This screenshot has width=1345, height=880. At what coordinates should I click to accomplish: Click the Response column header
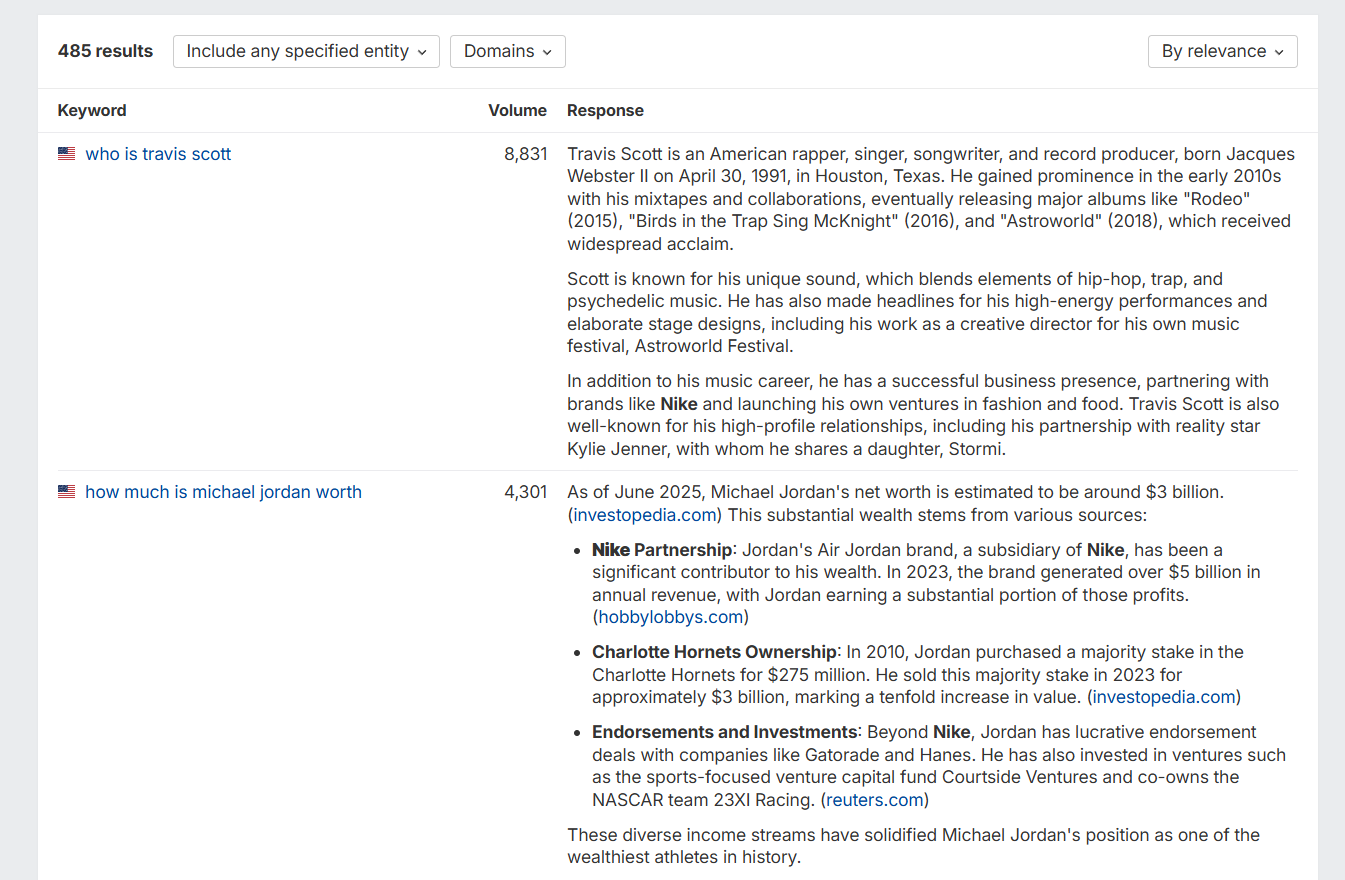click(x=605, y=110)
